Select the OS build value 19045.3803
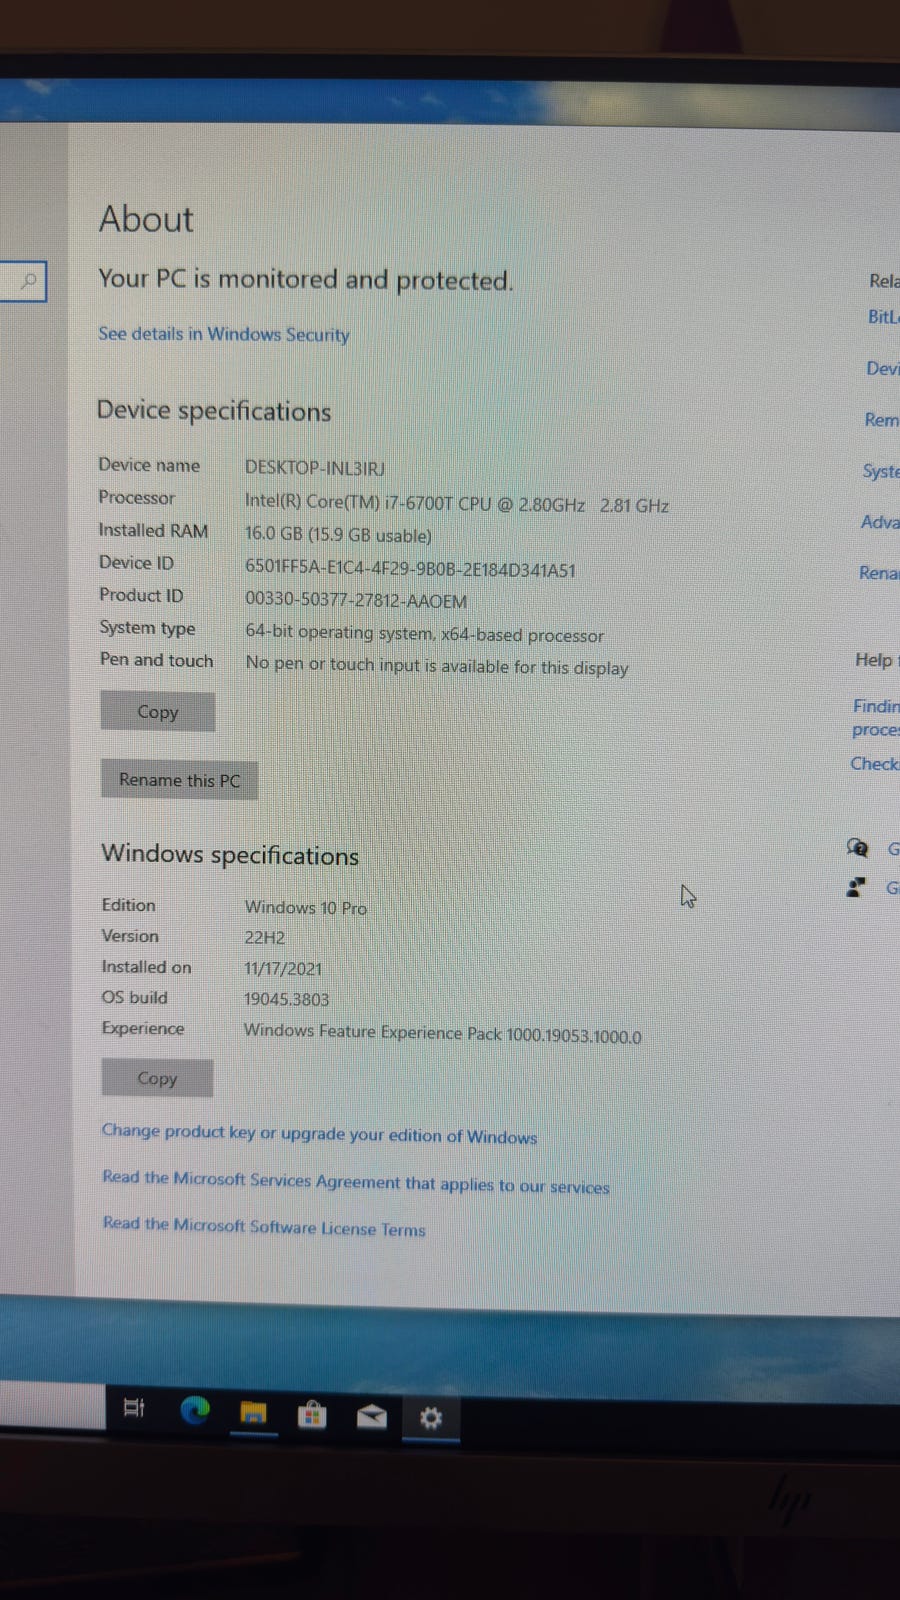900x1600 pixels. 286,999
